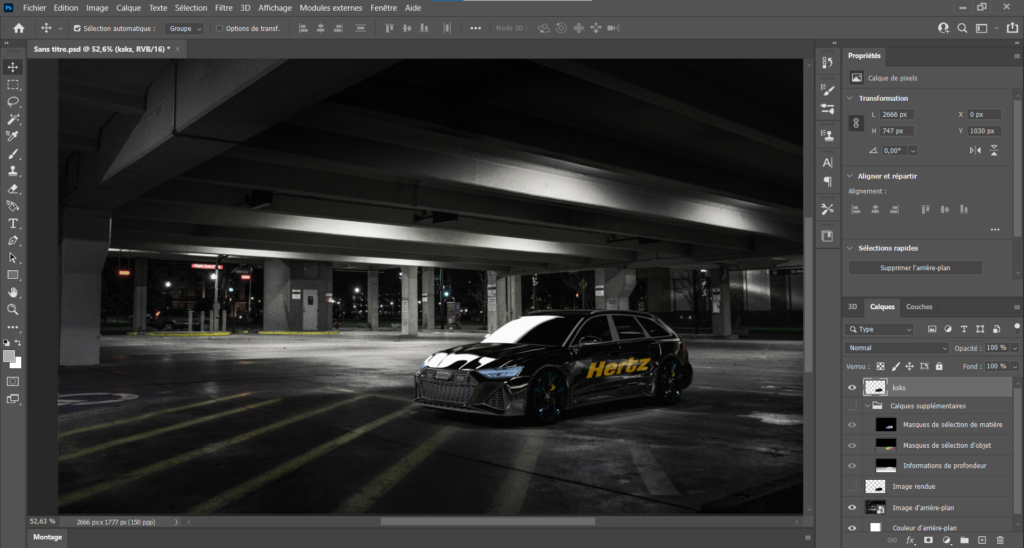1024x548 pixels.
Task: Open the Opacité value dropdown arrow
Action: [x=1014, y=348]
